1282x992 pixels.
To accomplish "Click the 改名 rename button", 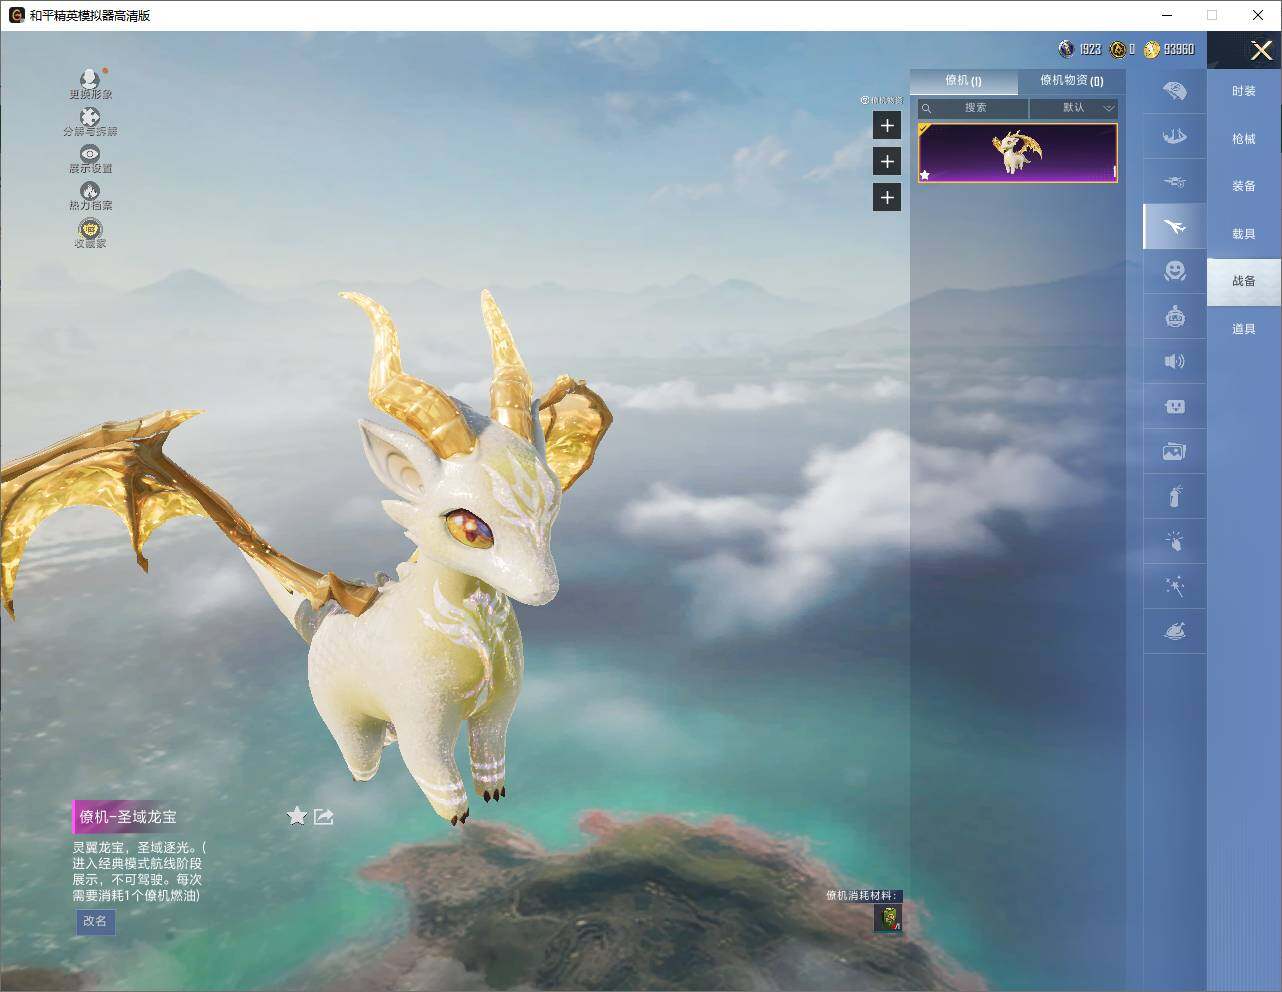I will pos(95,921).
